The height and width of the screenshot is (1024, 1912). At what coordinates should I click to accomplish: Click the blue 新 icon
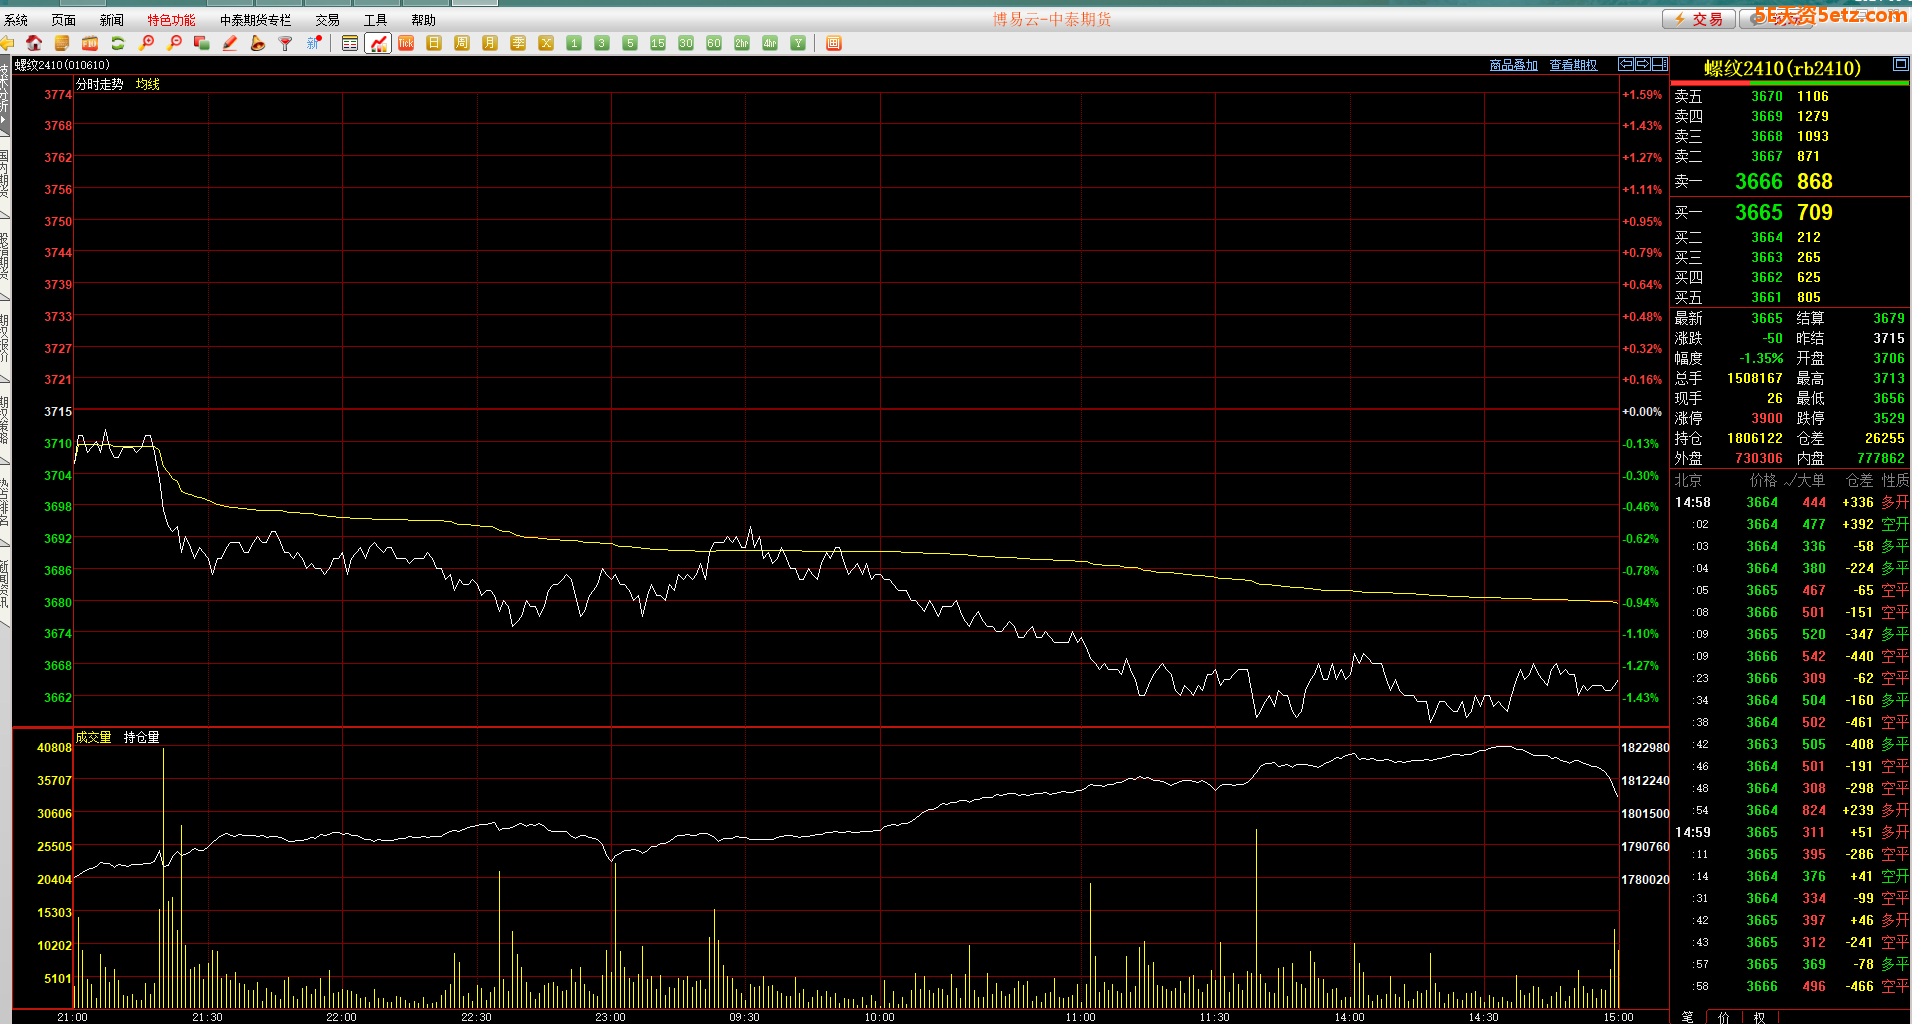pyautogui.click(x=314, y=43)
